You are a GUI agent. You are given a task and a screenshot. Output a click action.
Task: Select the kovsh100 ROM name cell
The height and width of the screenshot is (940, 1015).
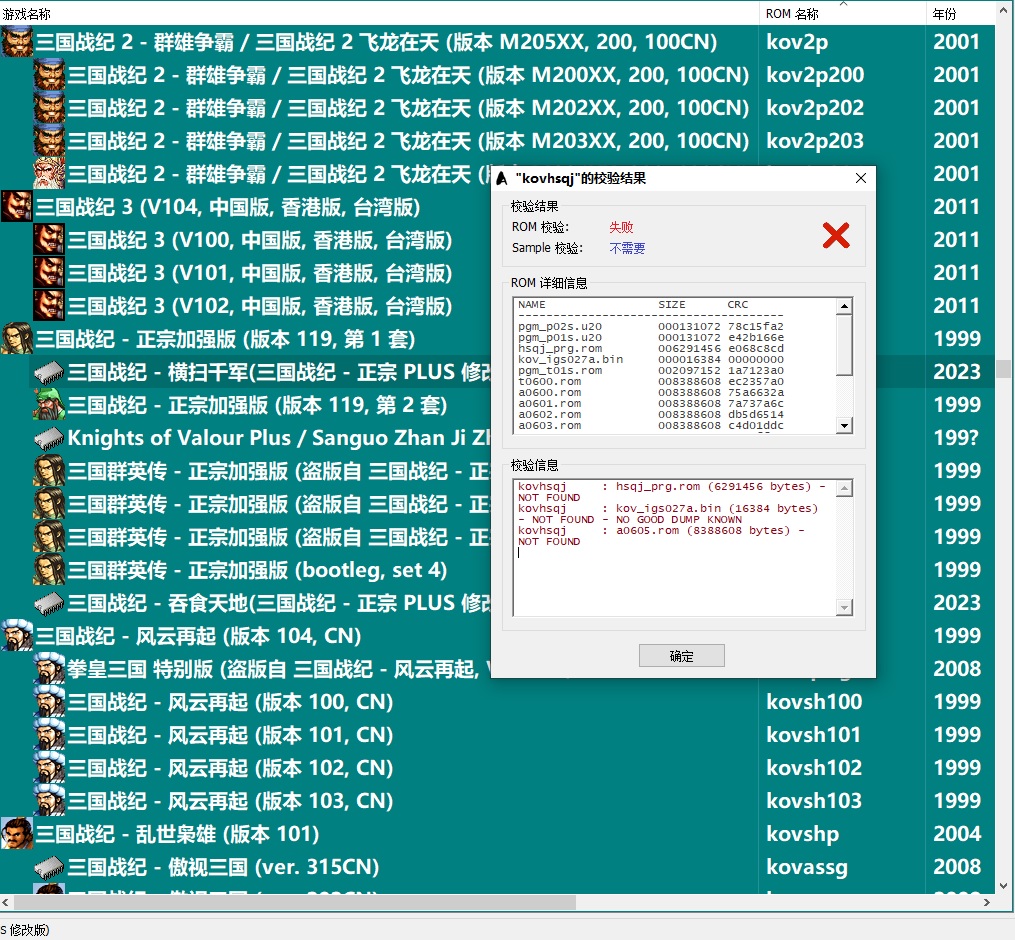click(814, 702)
